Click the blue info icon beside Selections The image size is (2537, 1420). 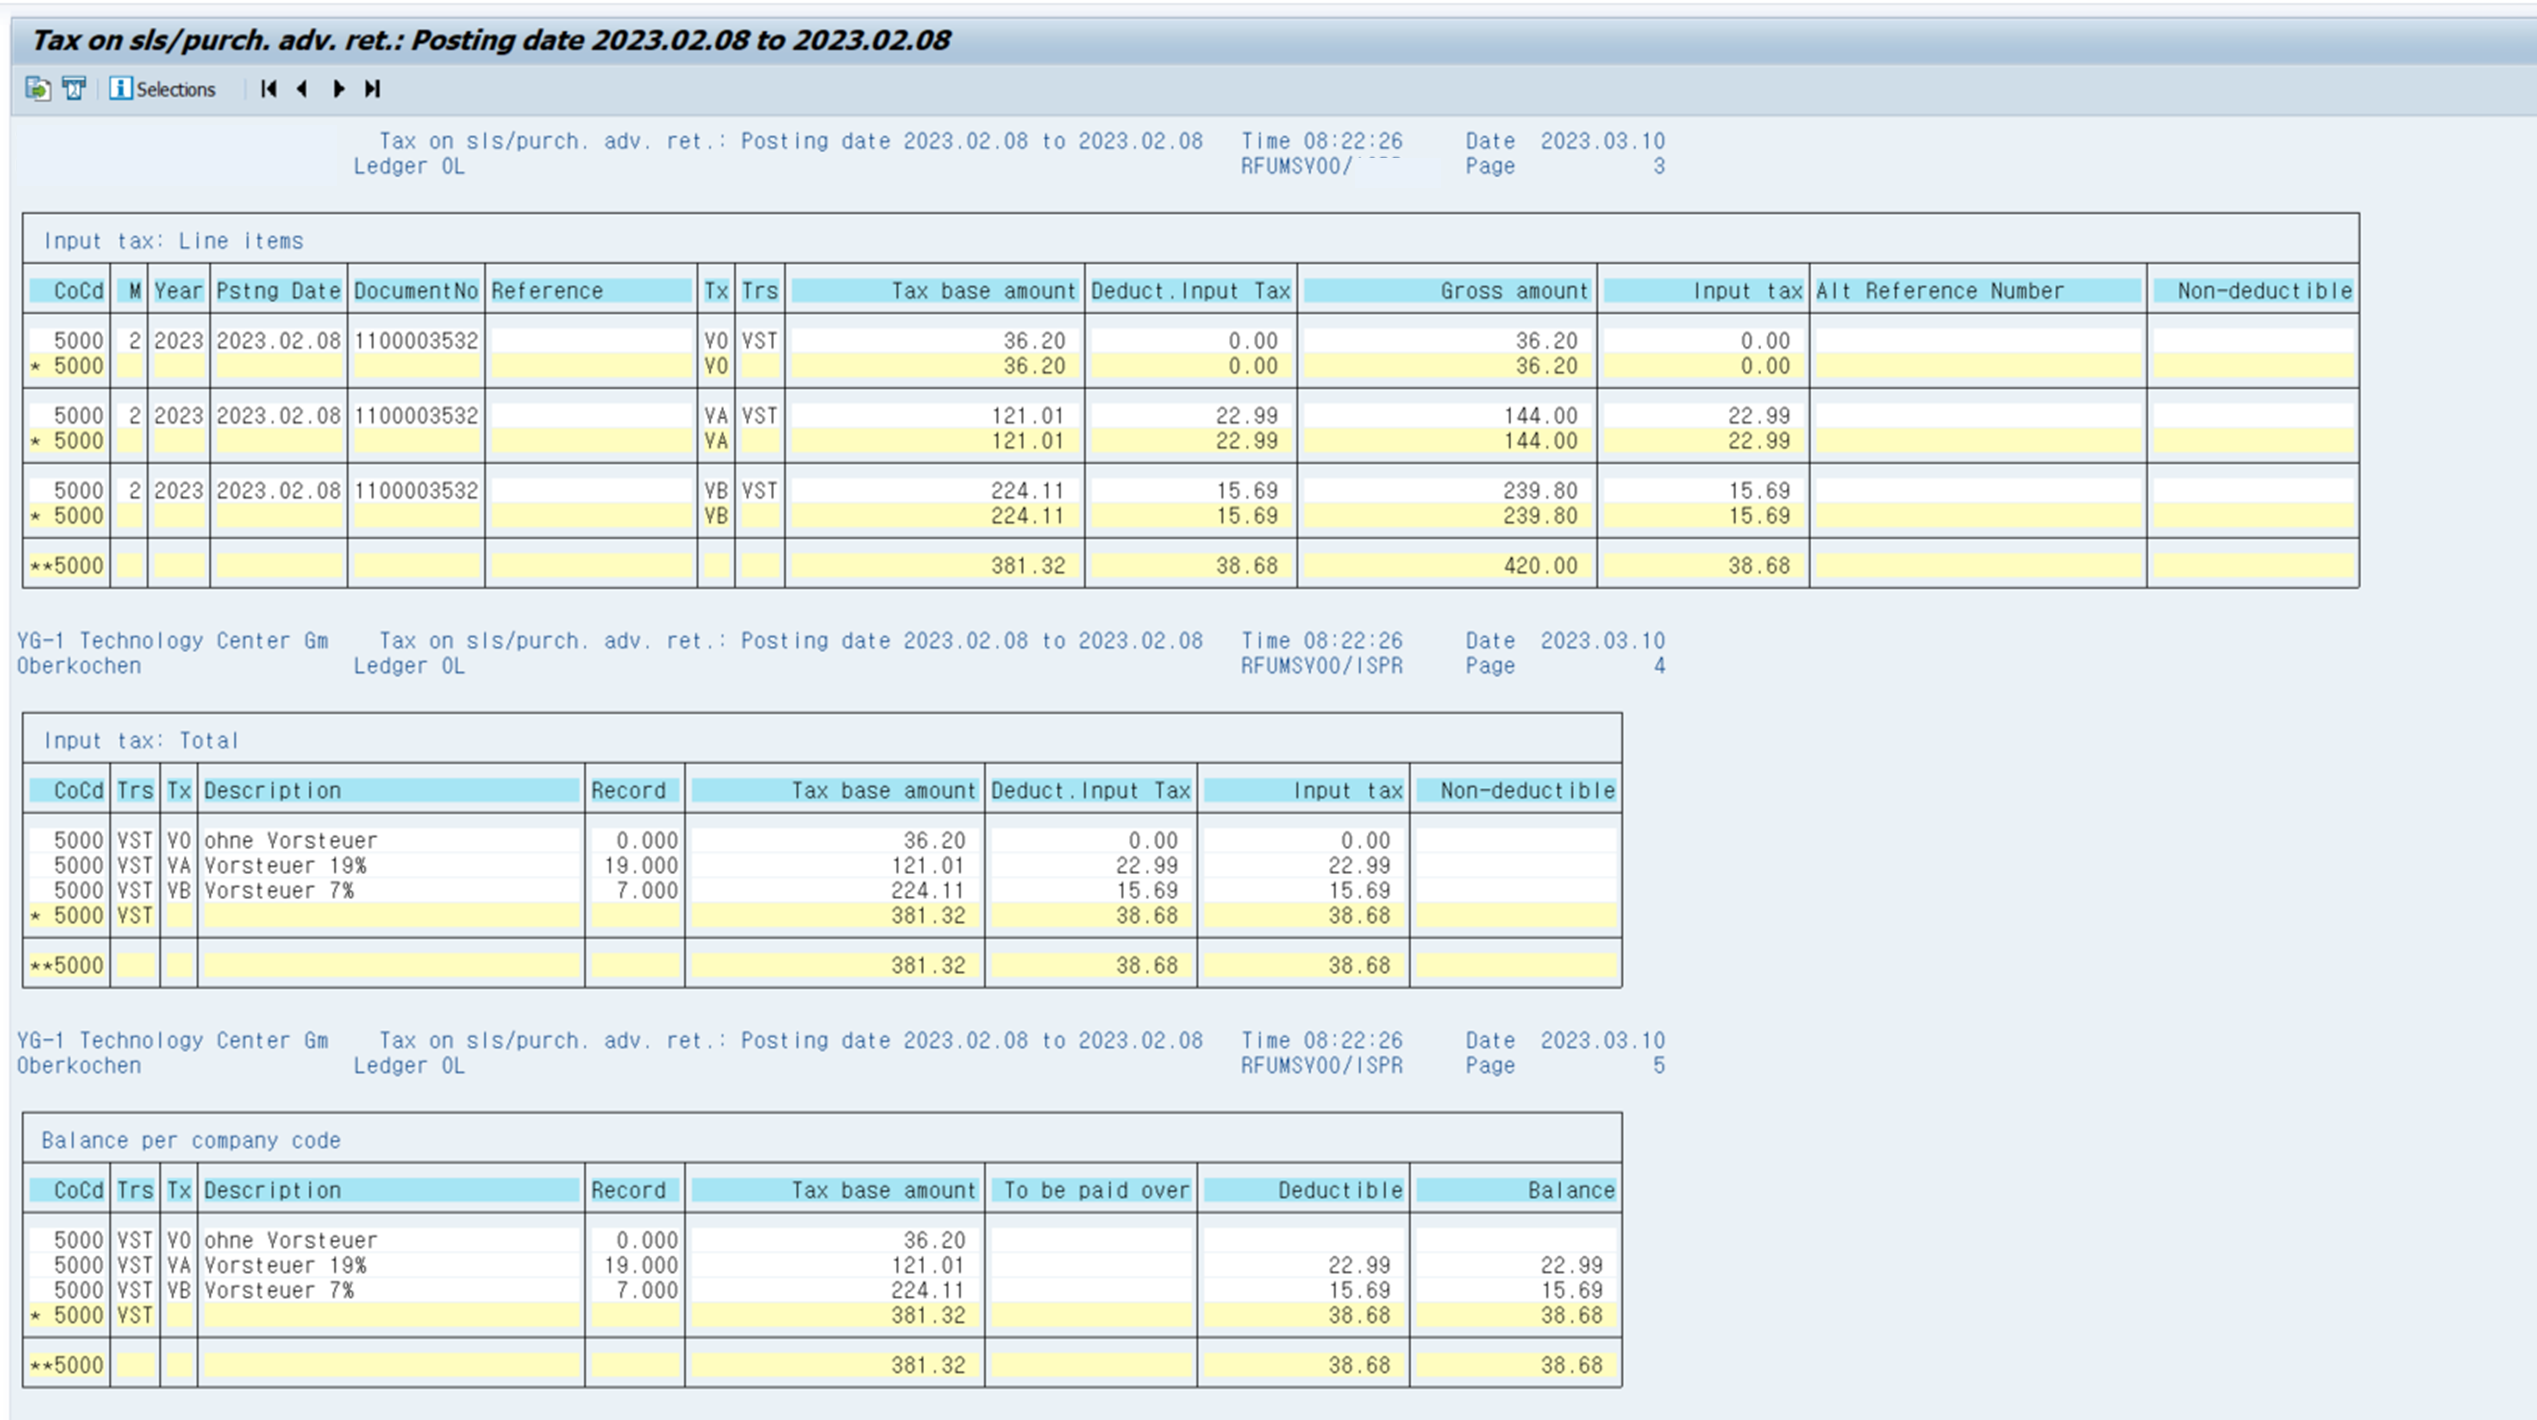[120, 89]
